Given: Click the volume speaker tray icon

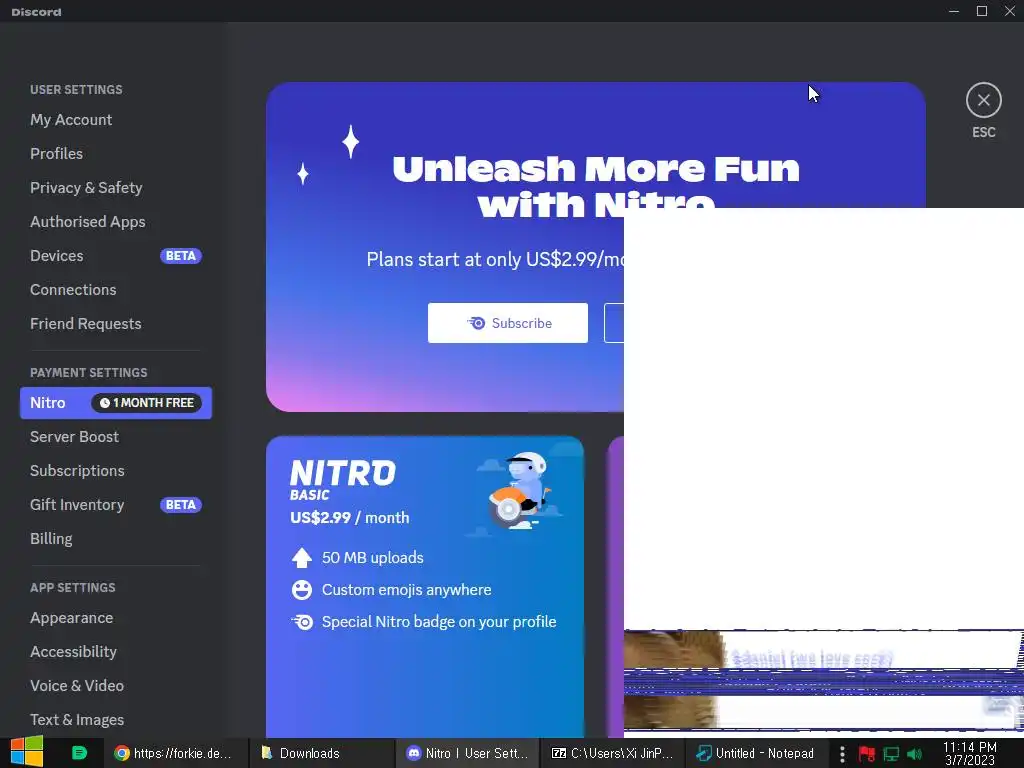Looking at the screenshot, I should [x=914, y=754].
